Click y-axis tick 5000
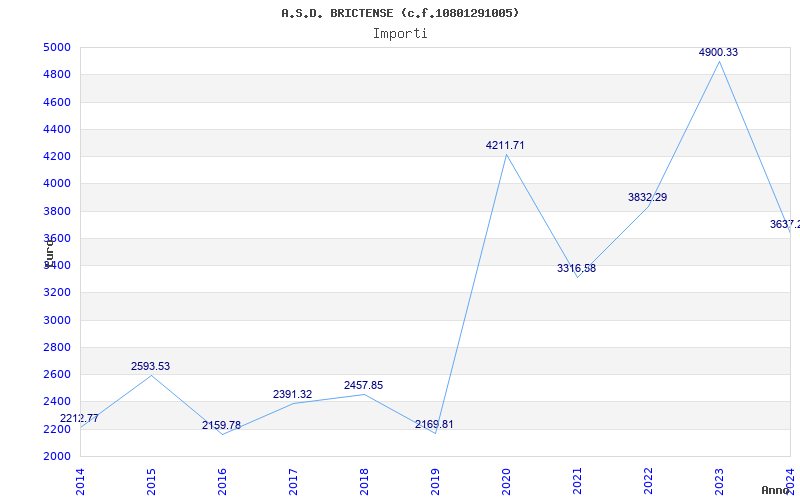The width and height of the screenshot is (800, 500). point(56,47)
